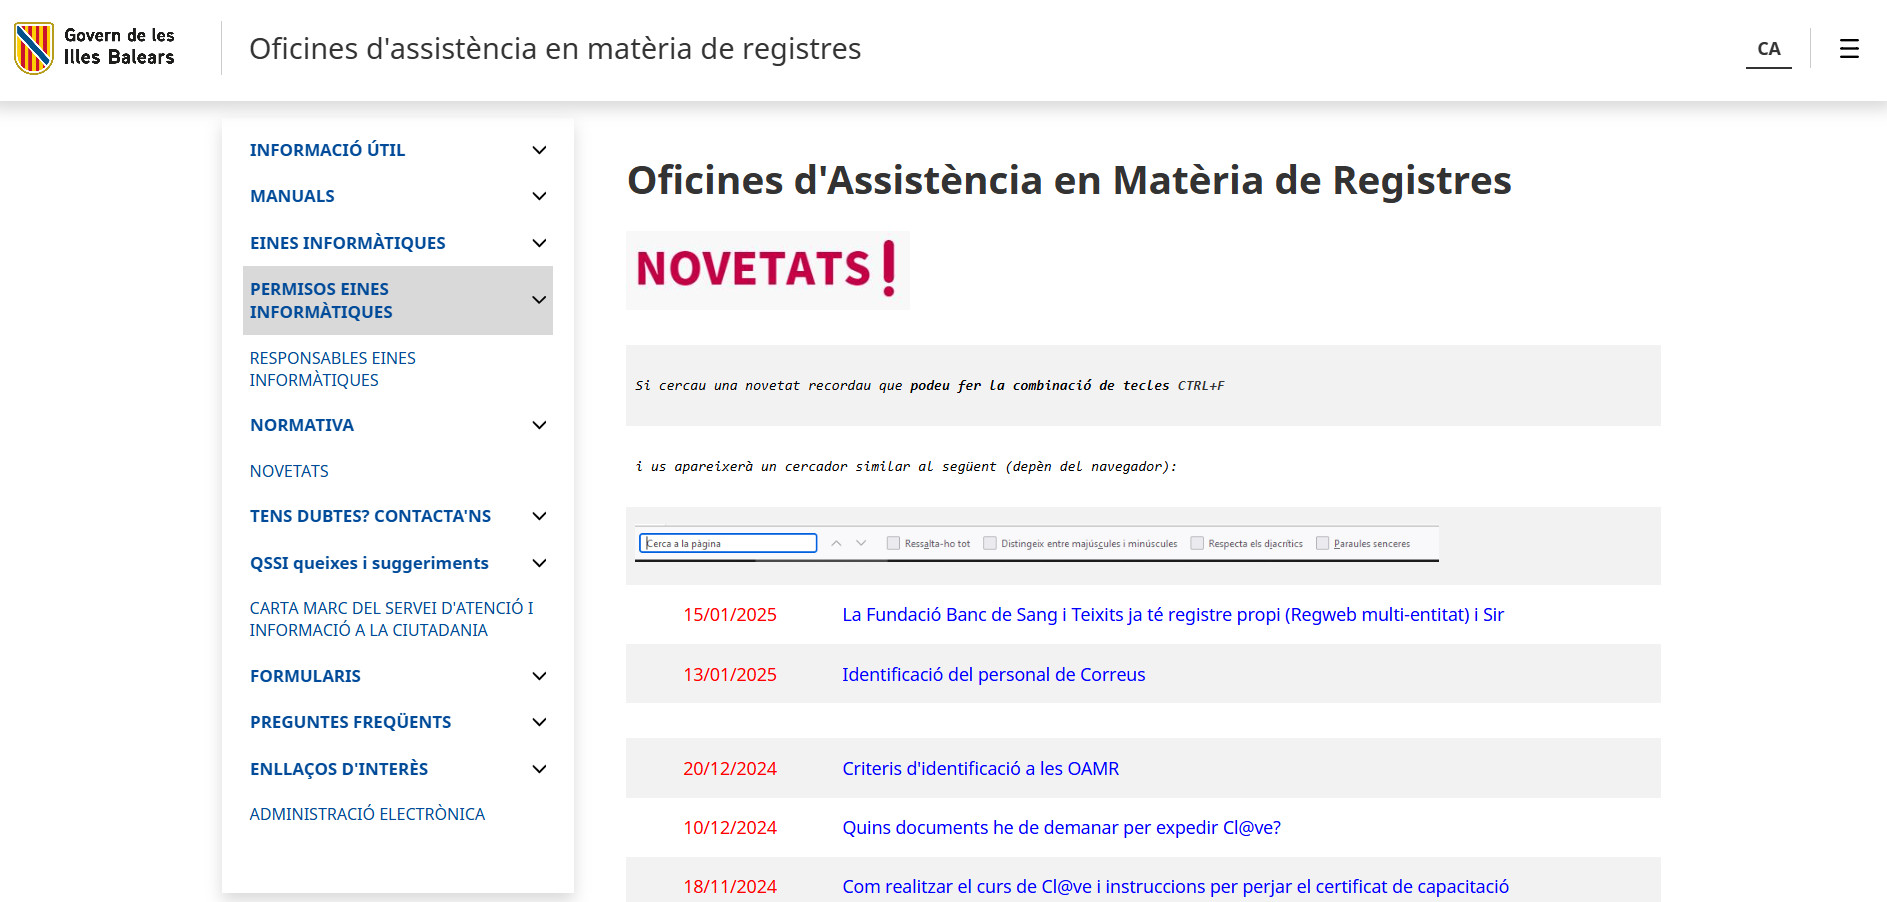This screenshot has width=1887, height=902.
Task: Open the Identificació del personal de Correus link
Action: pos(993,675)
